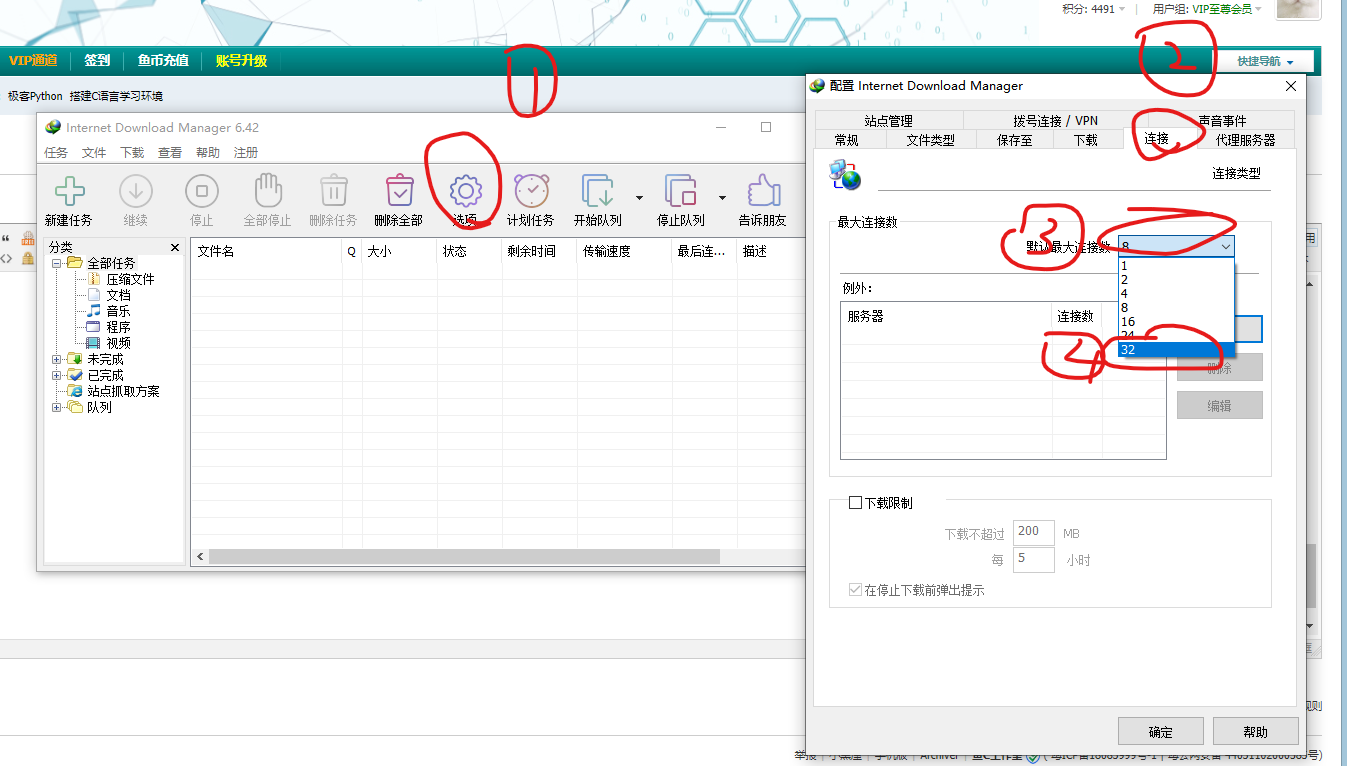Screen dimensions: 1347x766
Task: Switch to the 常规 tab
Action: point(846,140)
